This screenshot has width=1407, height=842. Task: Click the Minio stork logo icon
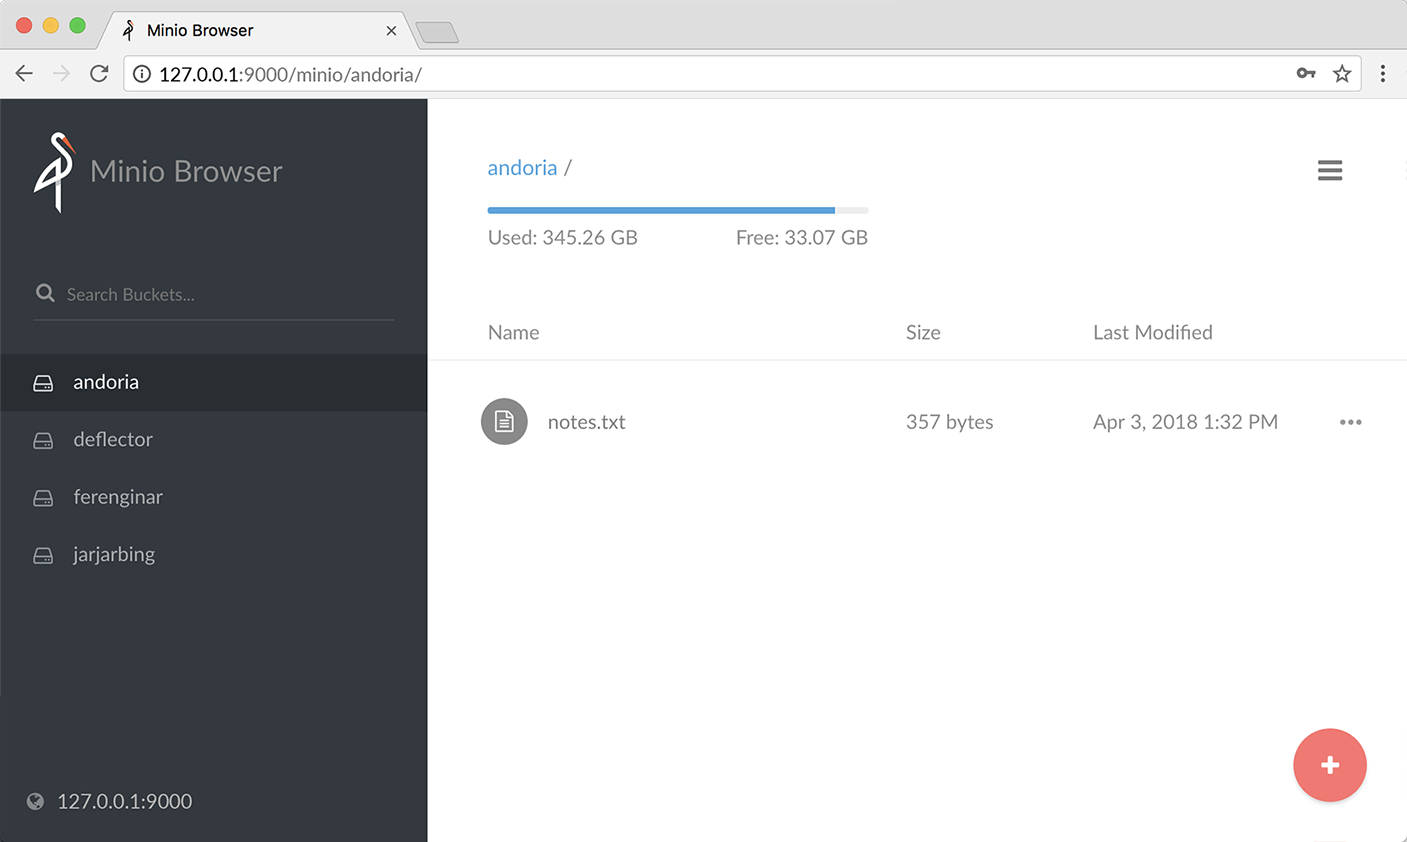tap(55, 172)
